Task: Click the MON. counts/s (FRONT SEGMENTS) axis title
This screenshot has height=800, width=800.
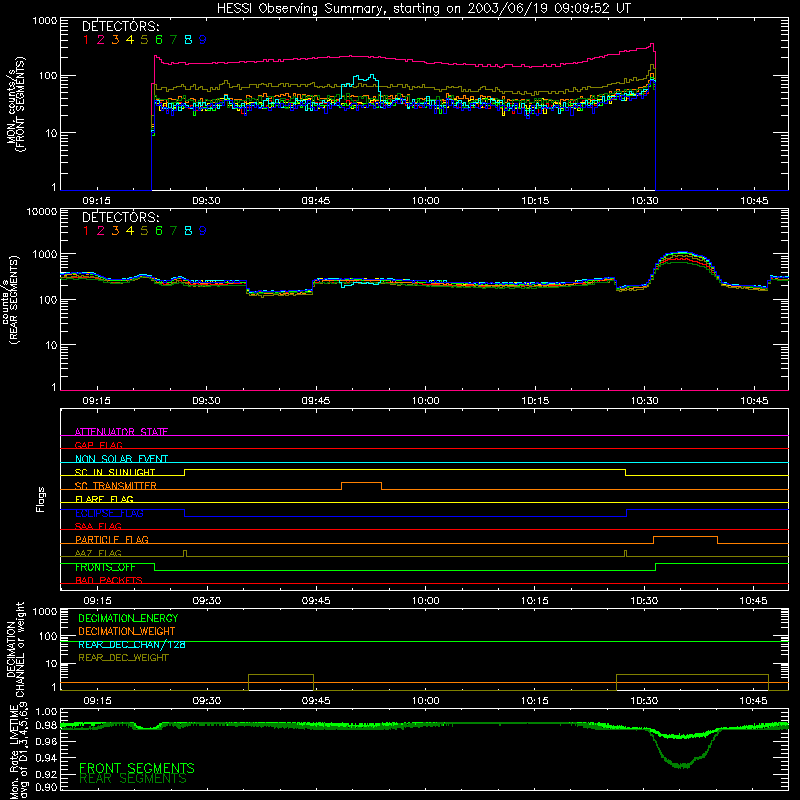Action: 15,104
